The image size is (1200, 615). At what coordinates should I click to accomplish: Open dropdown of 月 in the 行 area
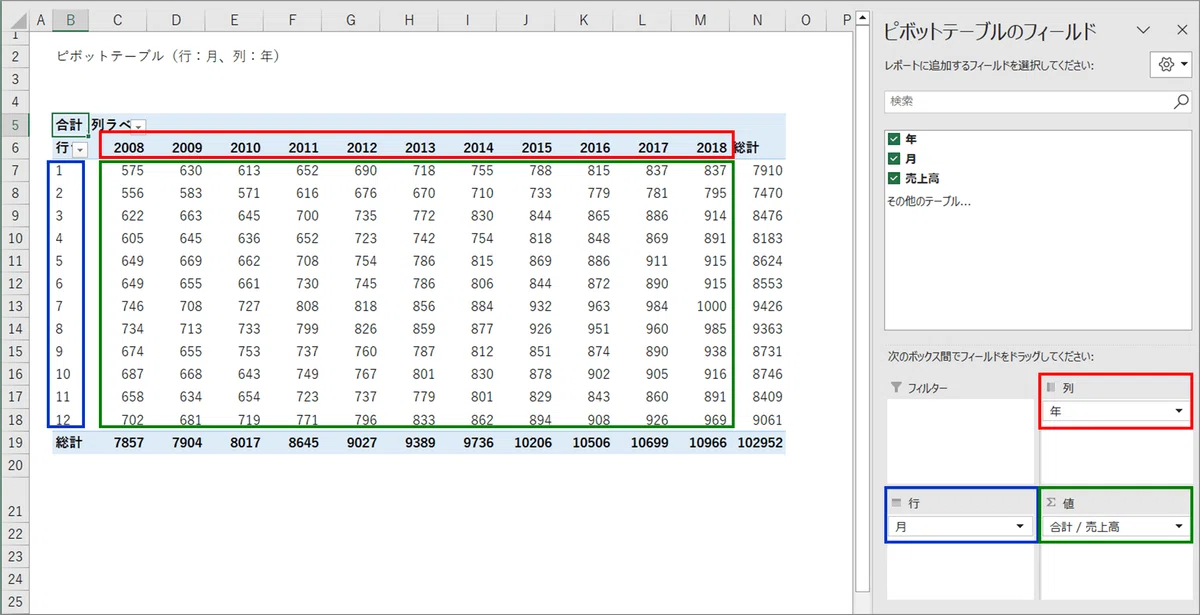click(1020, 526)
